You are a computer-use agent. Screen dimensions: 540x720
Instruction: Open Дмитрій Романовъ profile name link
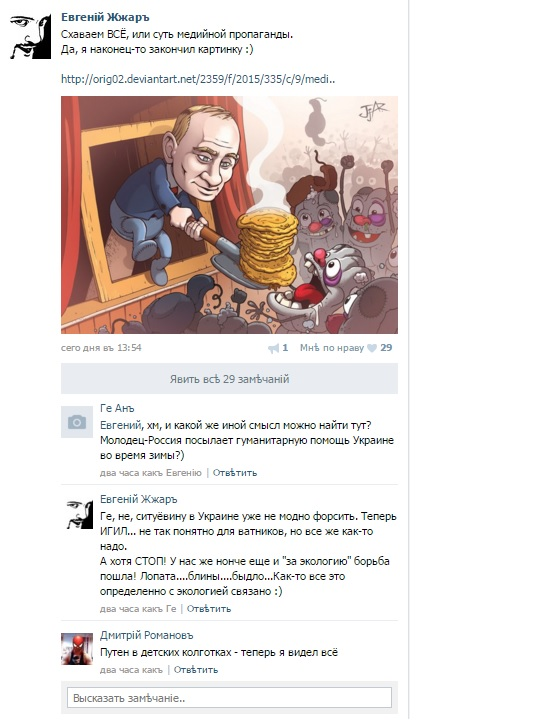point(146,635)
